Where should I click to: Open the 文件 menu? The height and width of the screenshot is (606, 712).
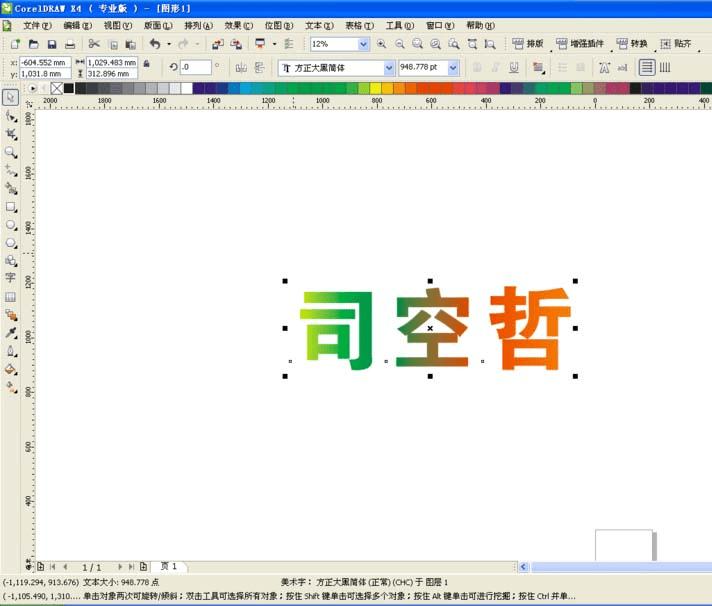coord(37,26)
